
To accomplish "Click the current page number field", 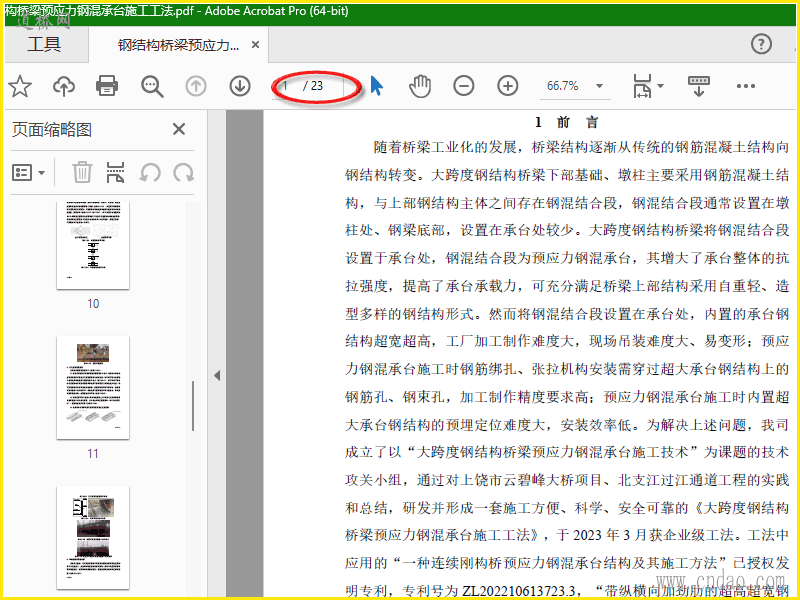I will tap(287, 86).
